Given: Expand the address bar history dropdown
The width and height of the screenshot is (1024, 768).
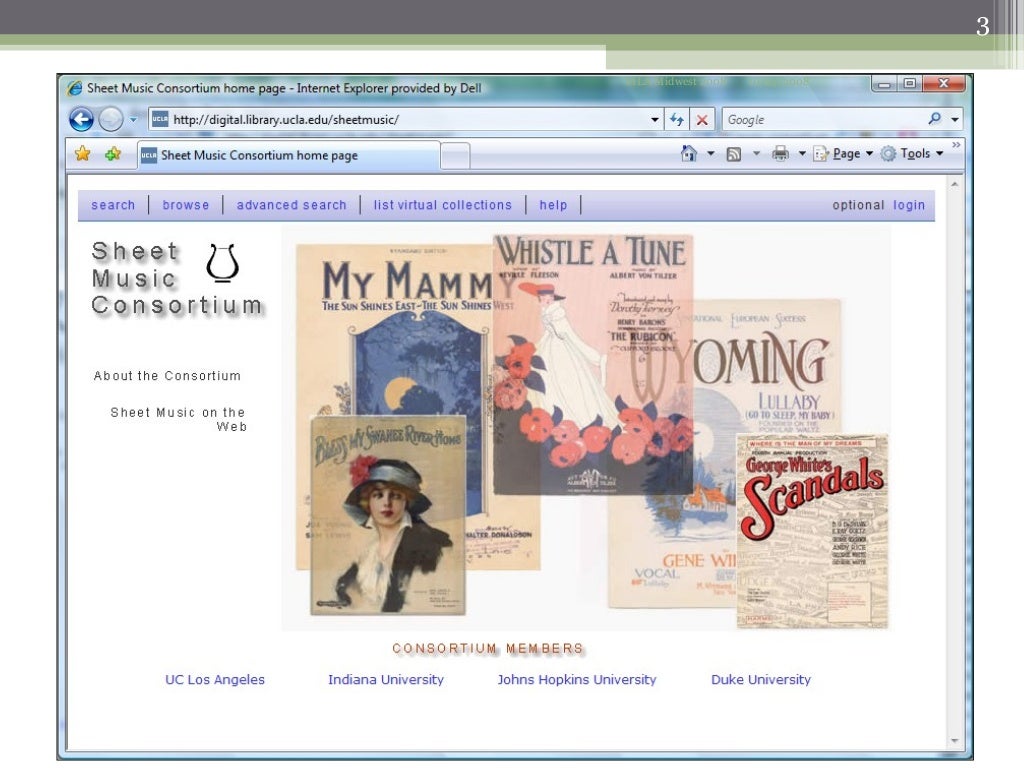Looking at the screenshot, I should coord(655,120).
